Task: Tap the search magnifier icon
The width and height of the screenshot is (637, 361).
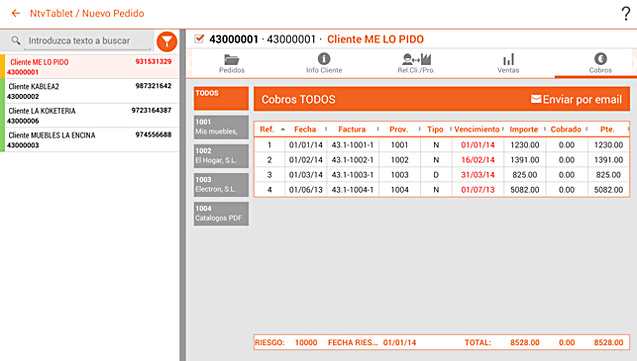Action: point(16,41)
